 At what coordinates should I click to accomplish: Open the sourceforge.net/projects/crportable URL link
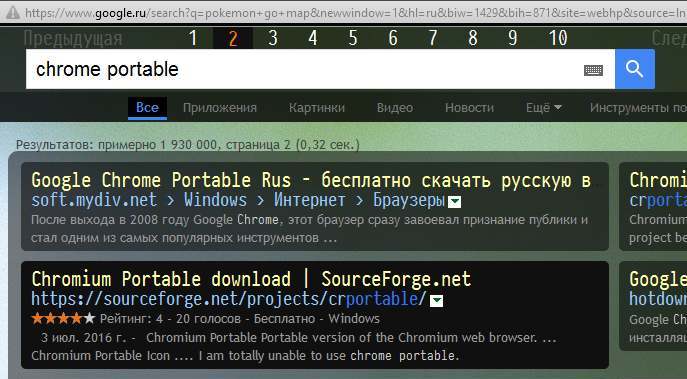[228, 299]
